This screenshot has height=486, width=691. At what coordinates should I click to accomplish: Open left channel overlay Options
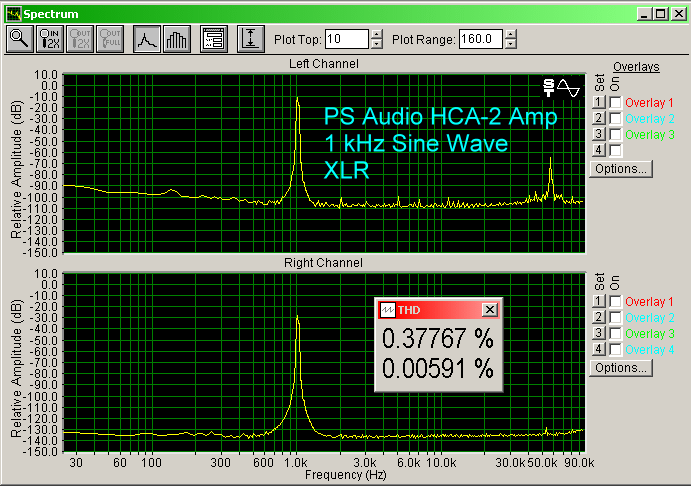pyautogui.click(x=621, y=169)
